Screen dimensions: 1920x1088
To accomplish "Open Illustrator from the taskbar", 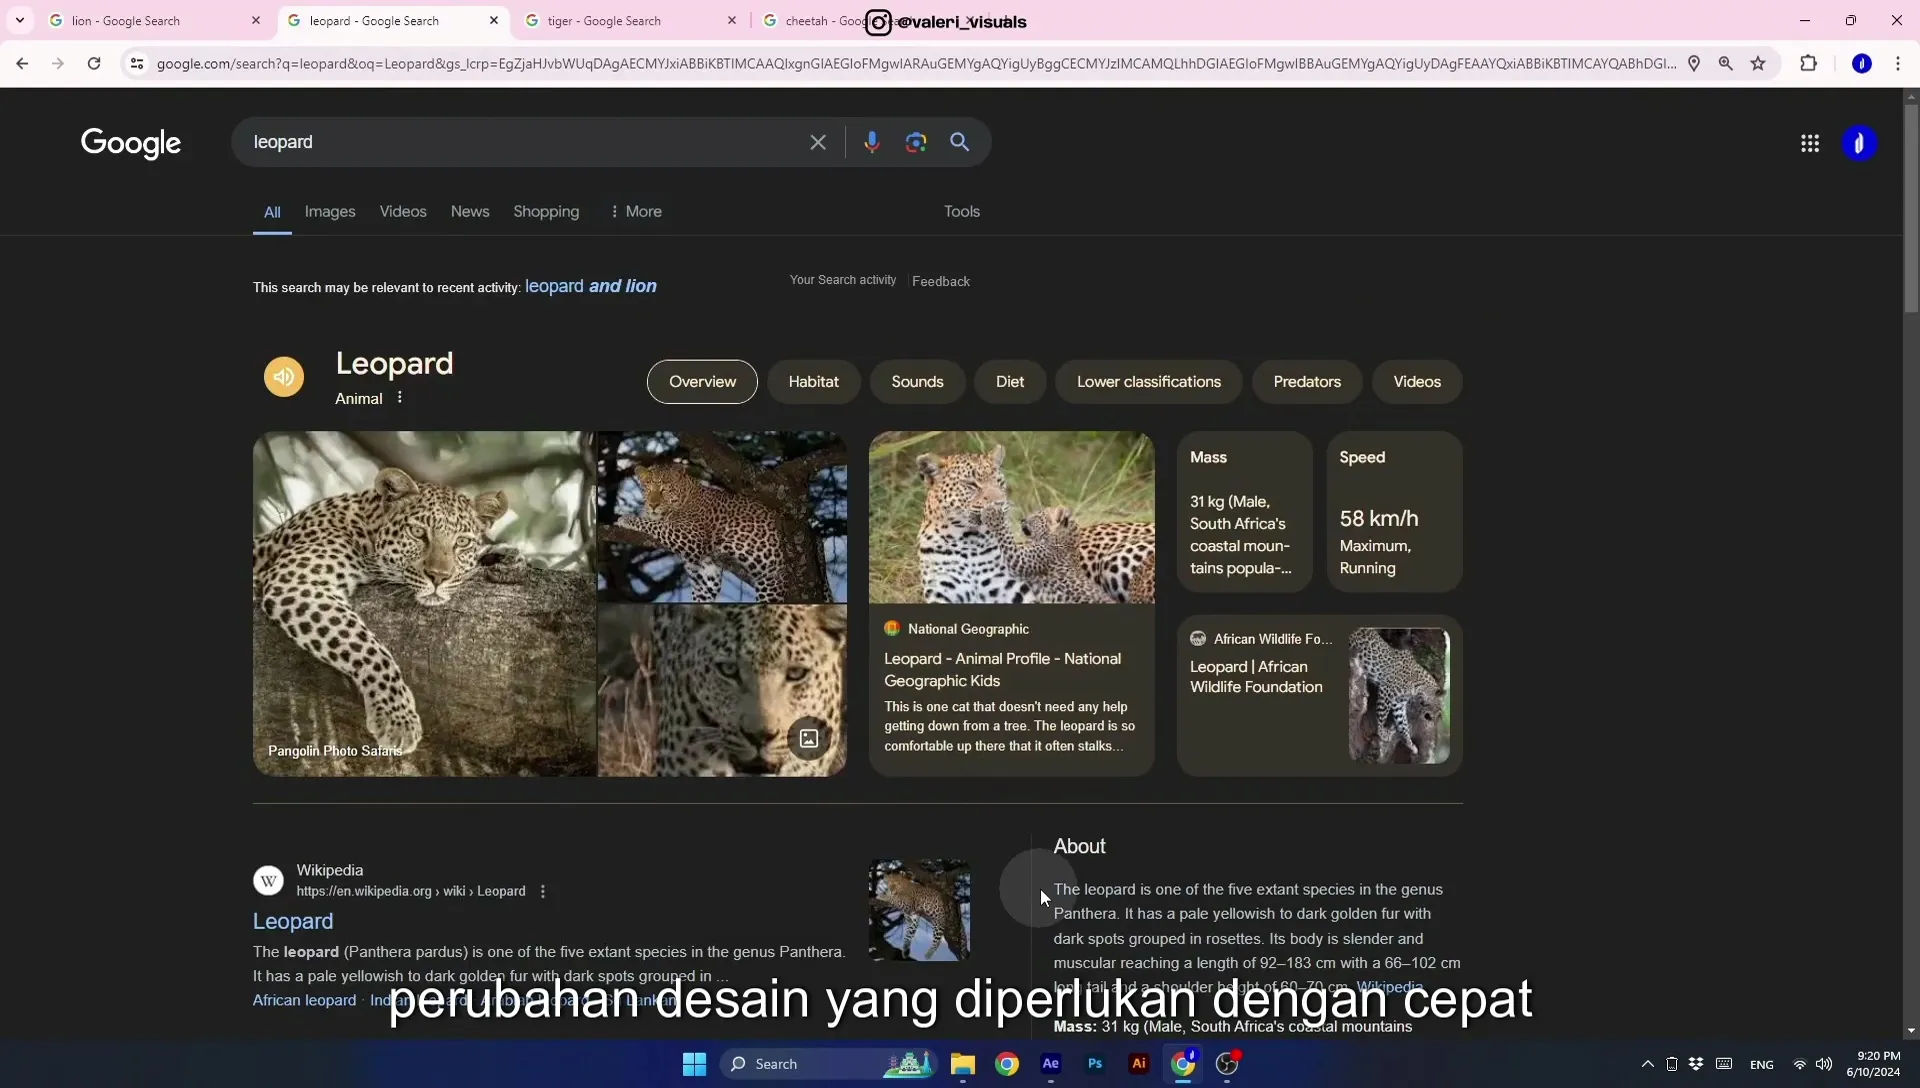I will click(x=1139, y=1063).
